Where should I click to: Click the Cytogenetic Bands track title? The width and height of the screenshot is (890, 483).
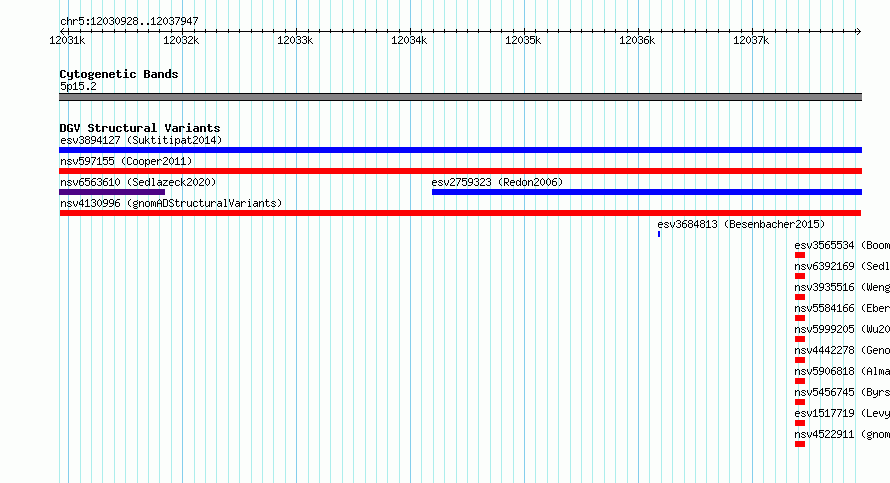click(x=119, y=74)
